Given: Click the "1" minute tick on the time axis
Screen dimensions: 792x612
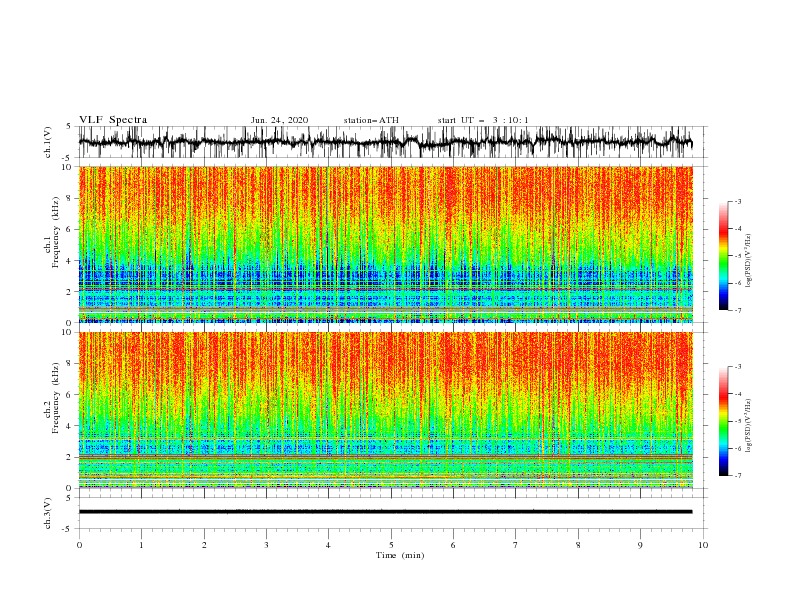Looking at the screenshot, I should point(141,545).
